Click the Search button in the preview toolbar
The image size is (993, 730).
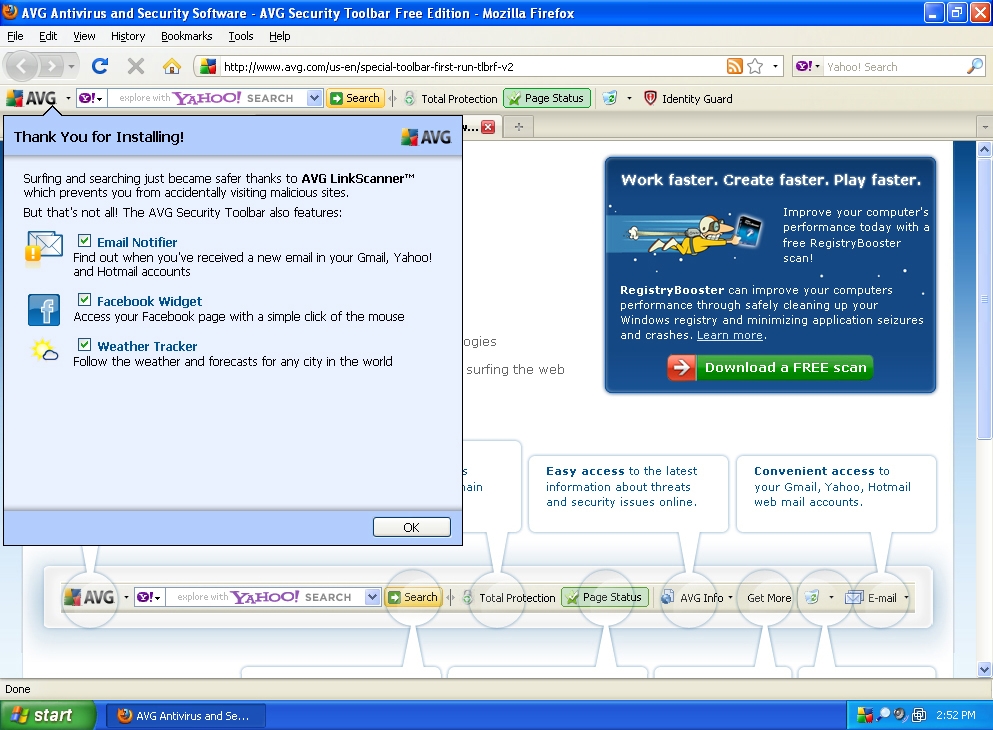[x=413, y=597]
